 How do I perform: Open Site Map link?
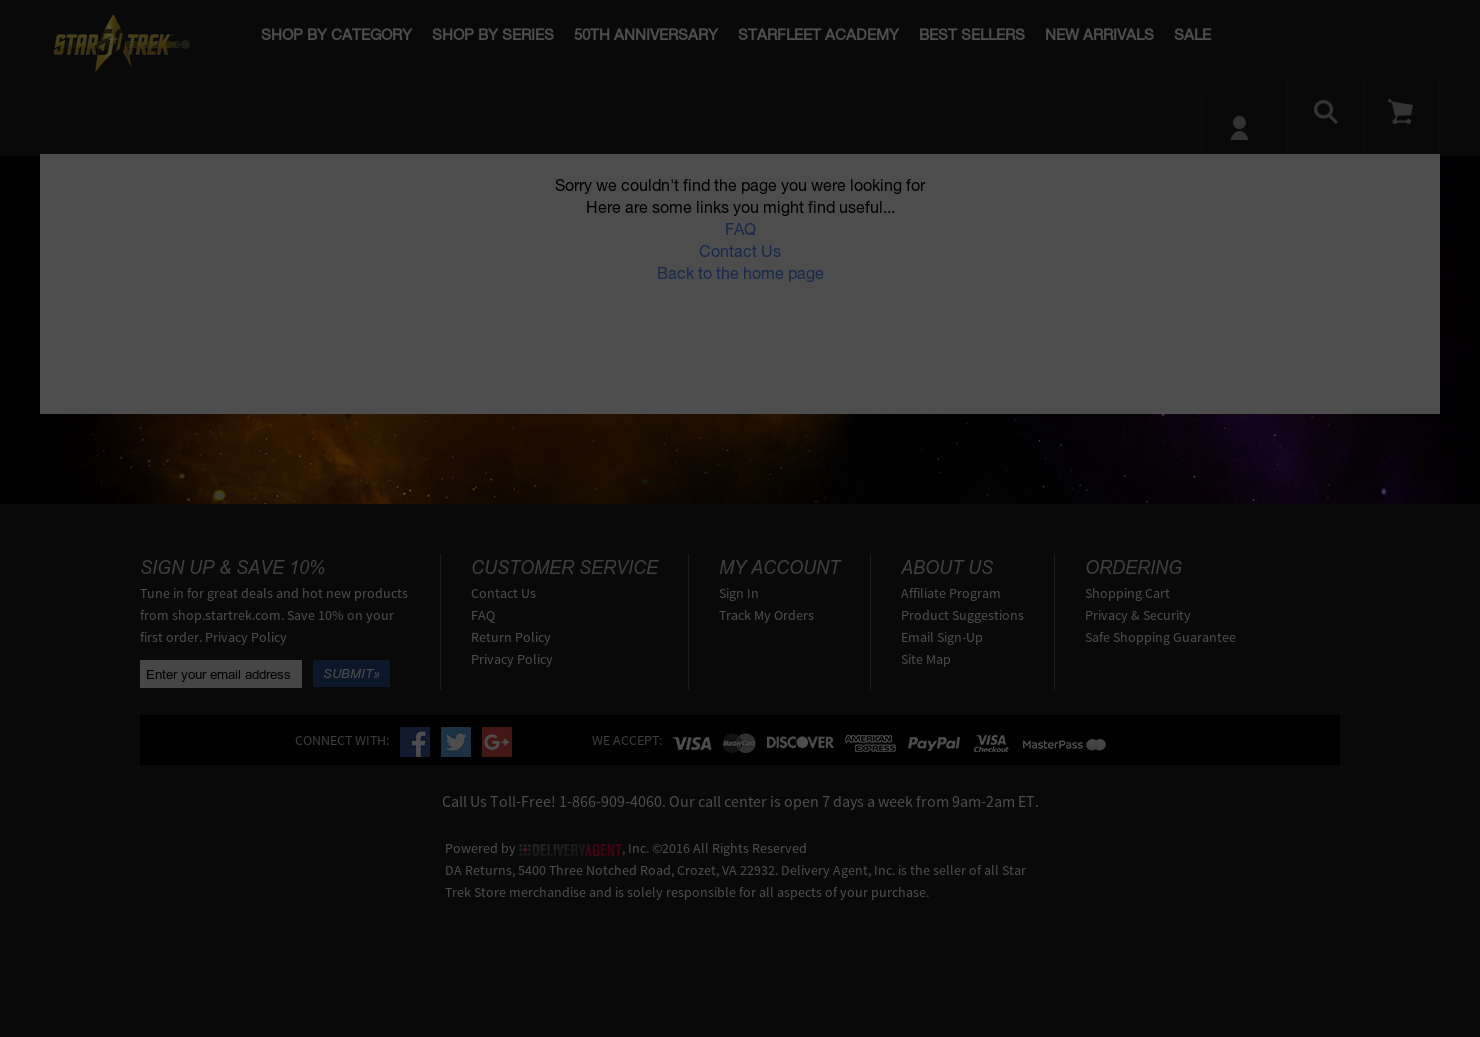click(x=925, y=659)
